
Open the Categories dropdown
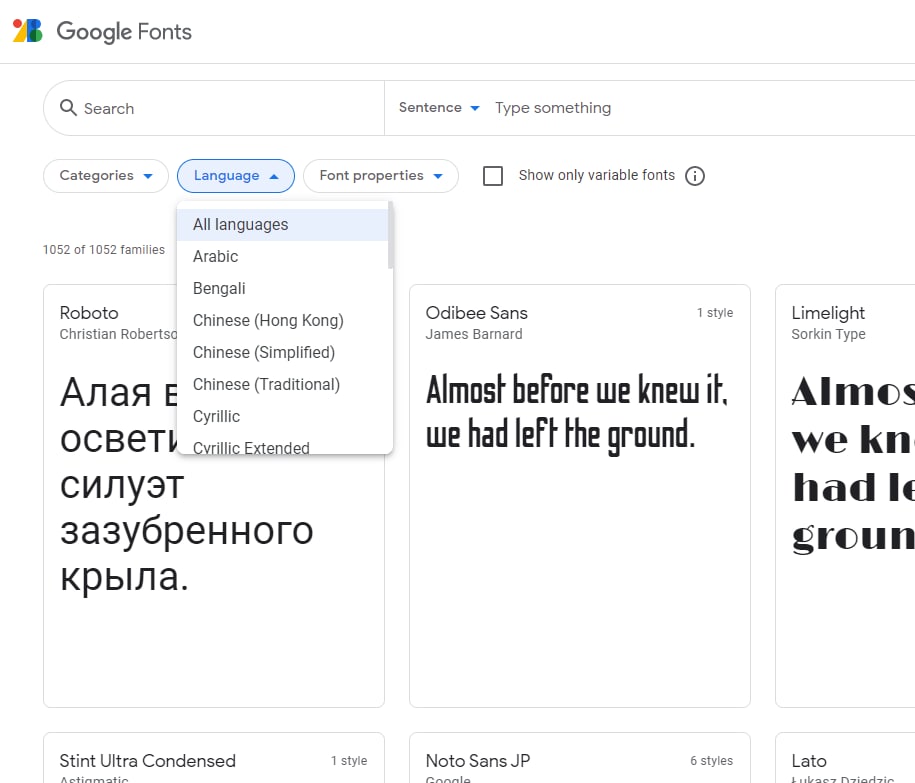pyautogui.click(x=106, y=176)
